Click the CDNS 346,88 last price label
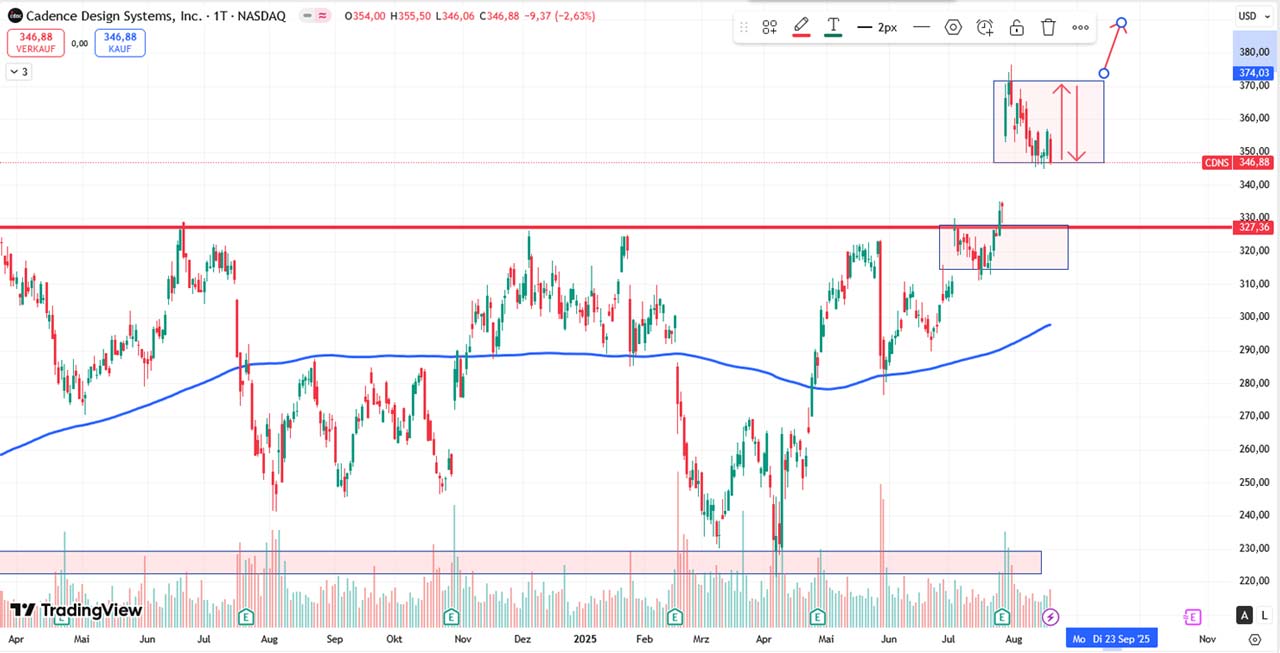 [x=1238, y=162]
